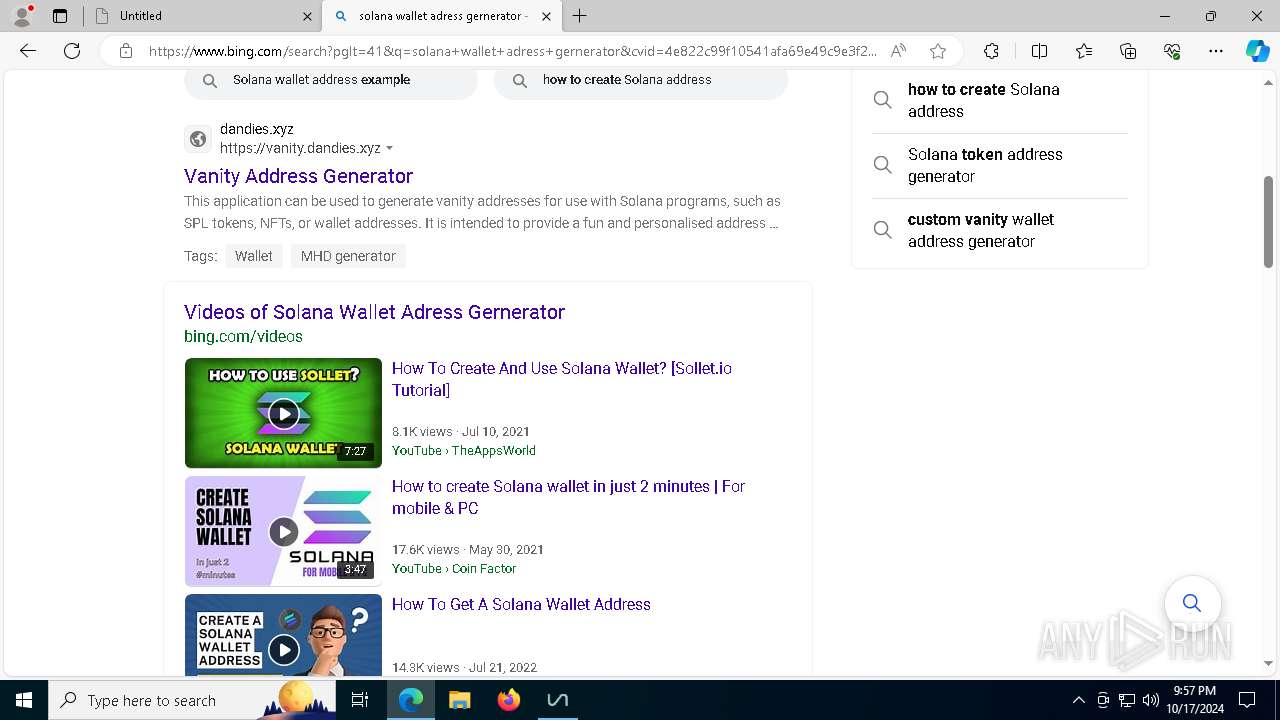Open the Extensions puzzle icon
Image resolution: width=1280 pixels, height=720 pixels.
(x=991, y=51)
